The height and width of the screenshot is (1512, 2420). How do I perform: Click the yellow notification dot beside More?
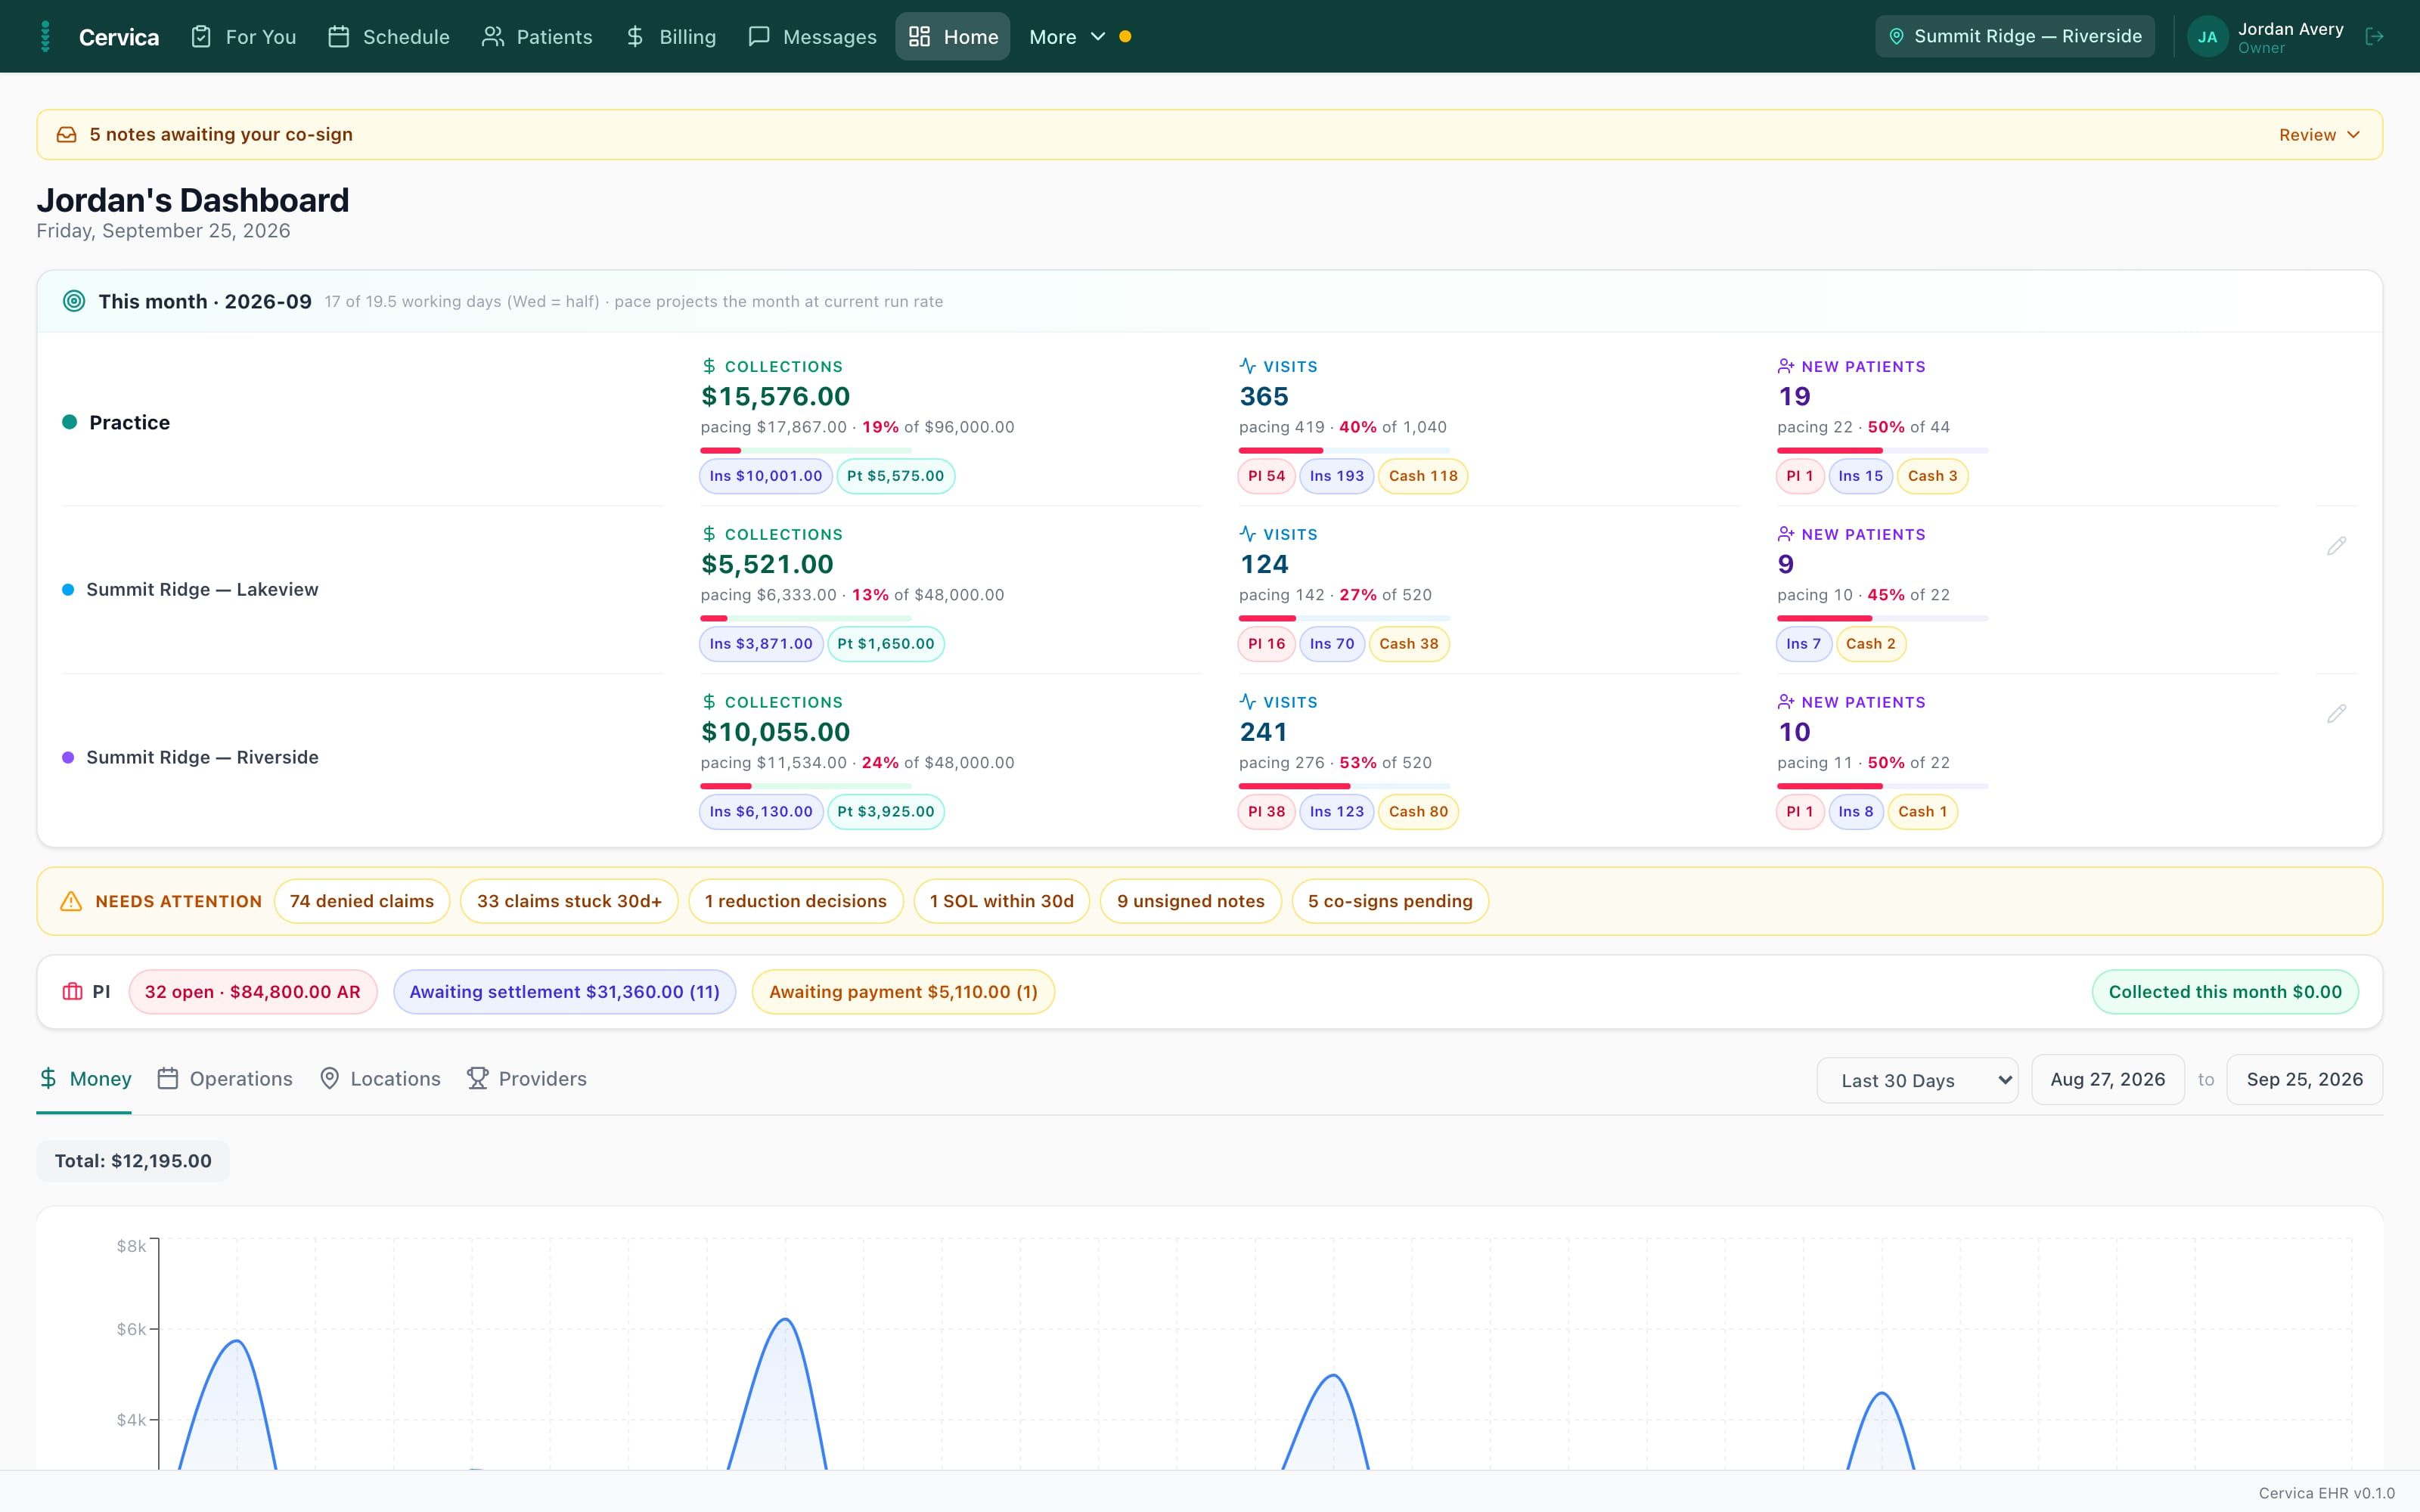pyautogui.click(x=1125, y=37)
